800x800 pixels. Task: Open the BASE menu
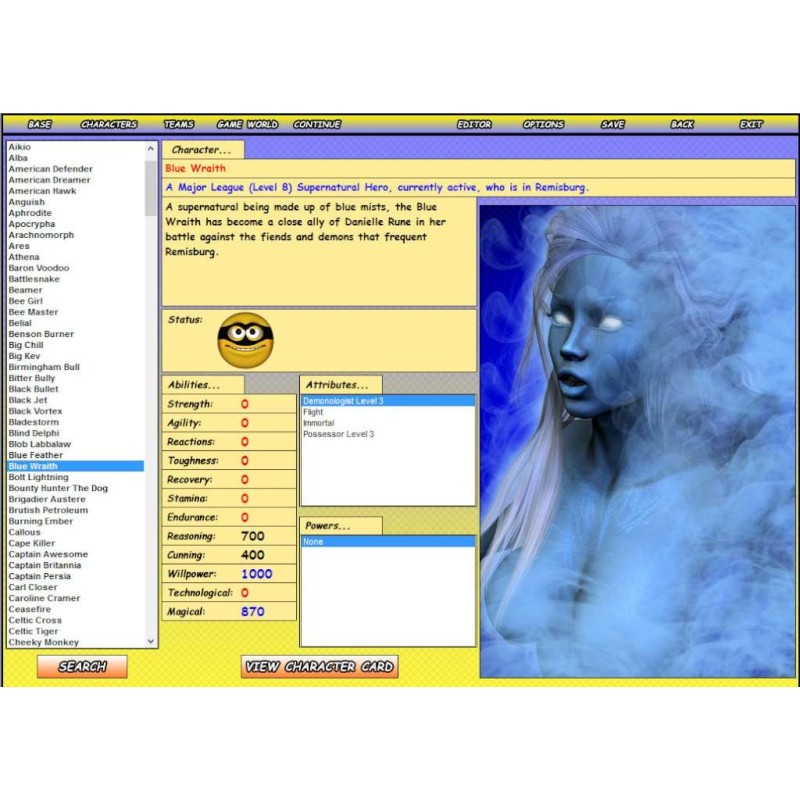(x=39, y=124)
